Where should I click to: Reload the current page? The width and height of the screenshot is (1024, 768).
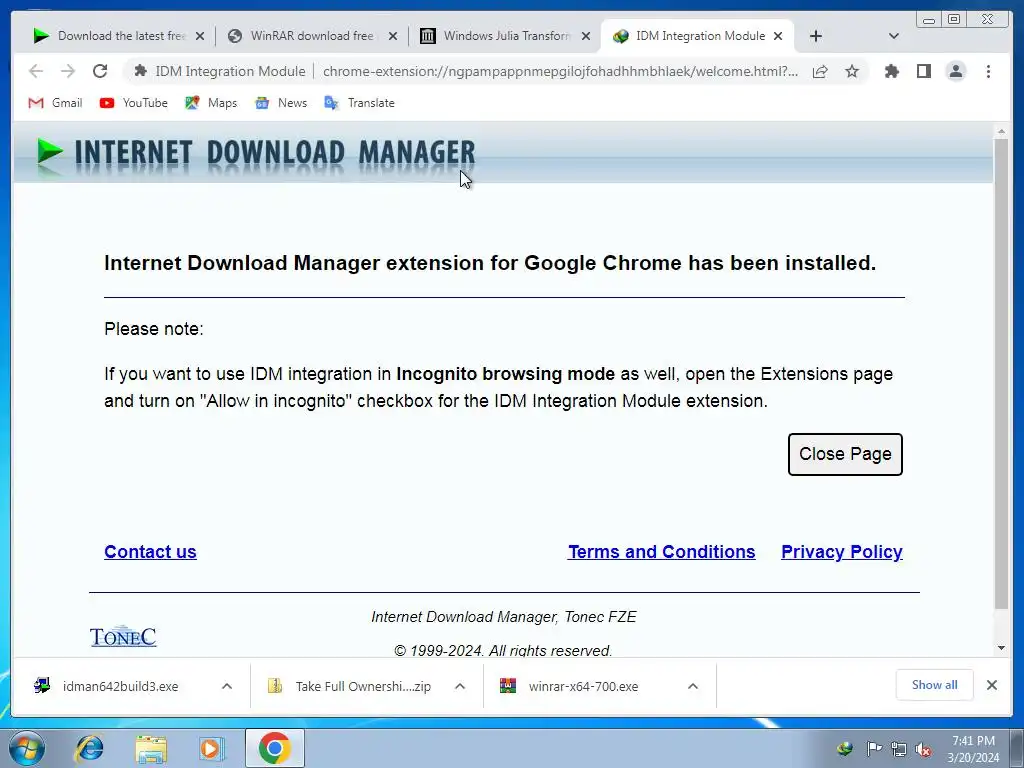(x=100, y=71)
